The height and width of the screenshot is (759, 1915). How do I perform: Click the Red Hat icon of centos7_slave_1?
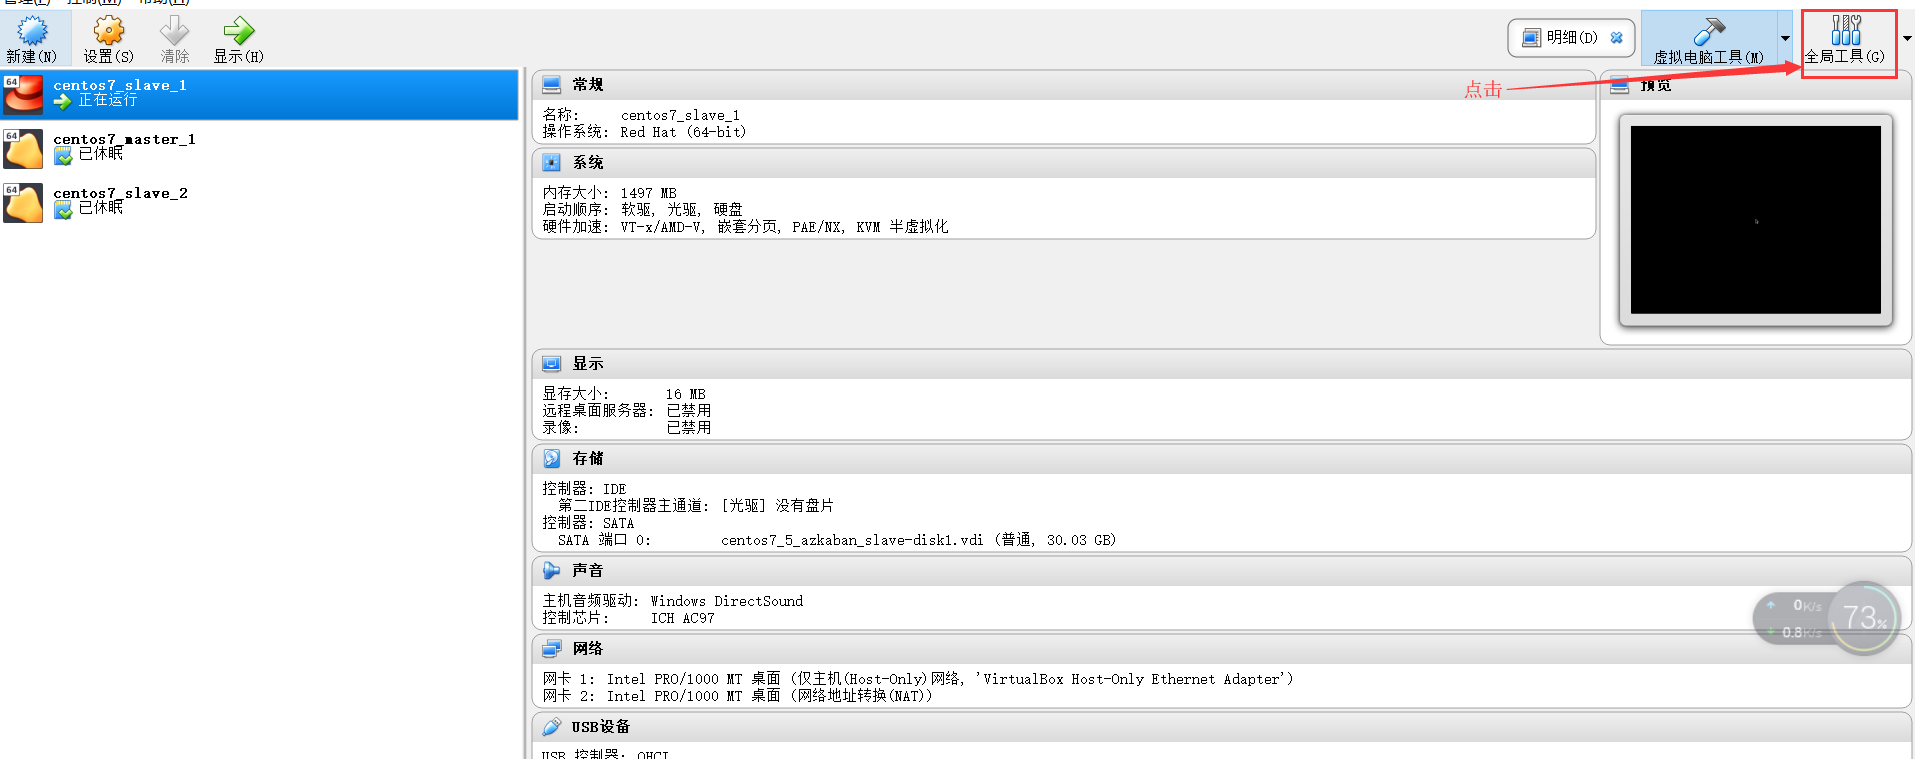(23, 94)
